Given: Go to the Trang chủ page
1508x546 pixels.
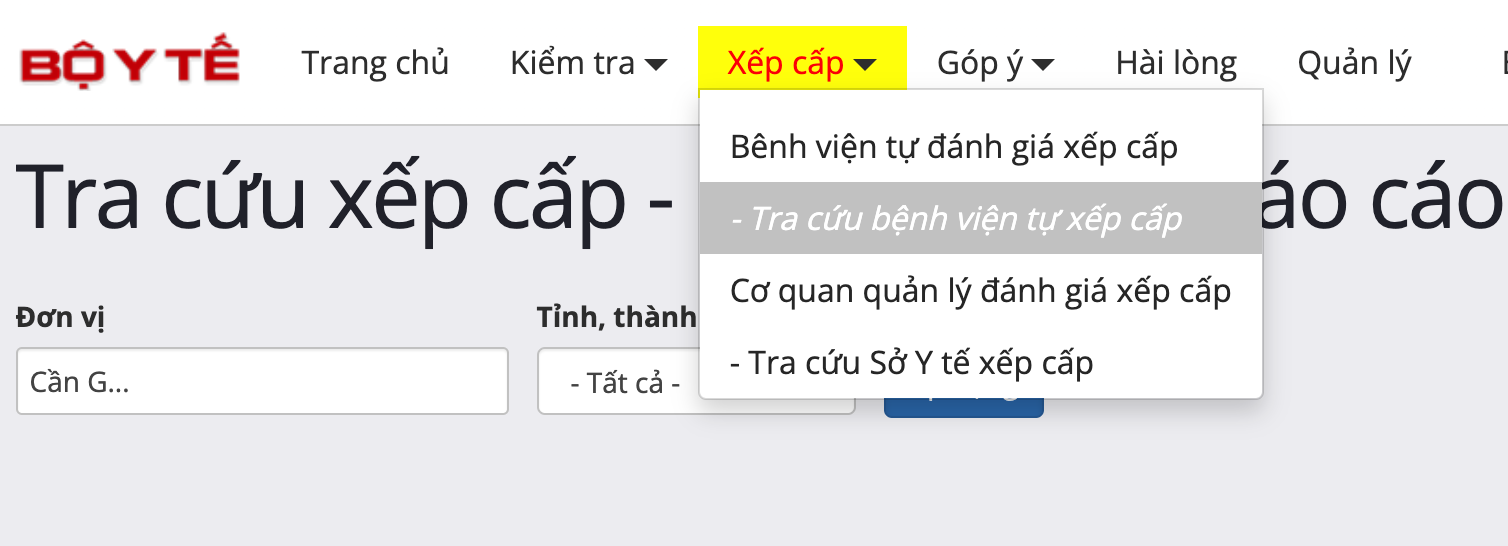Looking at the screenshot, I should tap(375, 64).
